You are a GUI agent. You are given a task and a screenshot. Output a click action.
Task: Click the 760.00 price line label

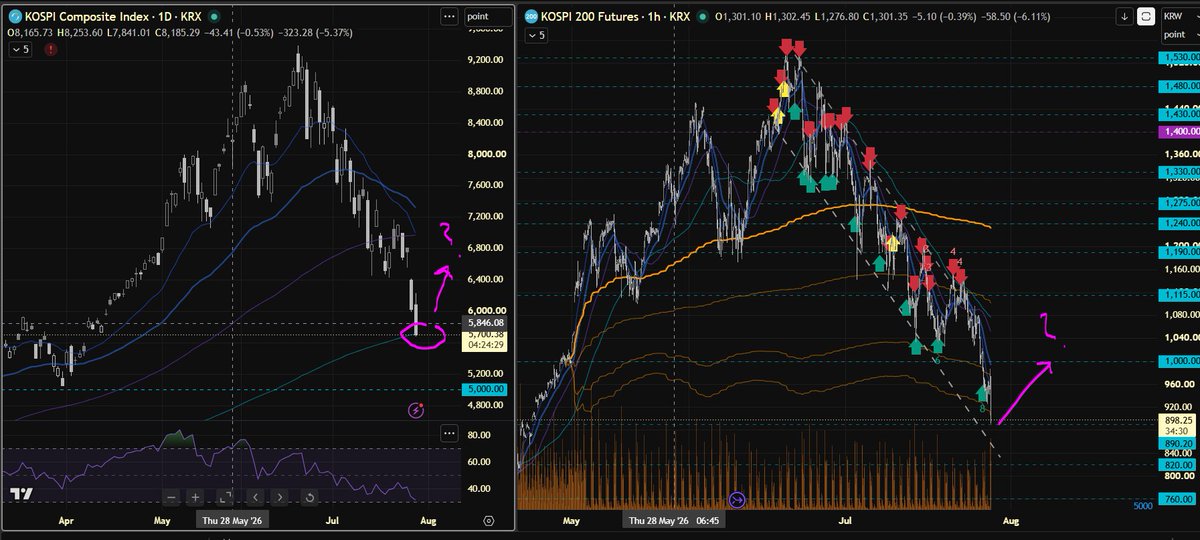[x=1178, y=500]
